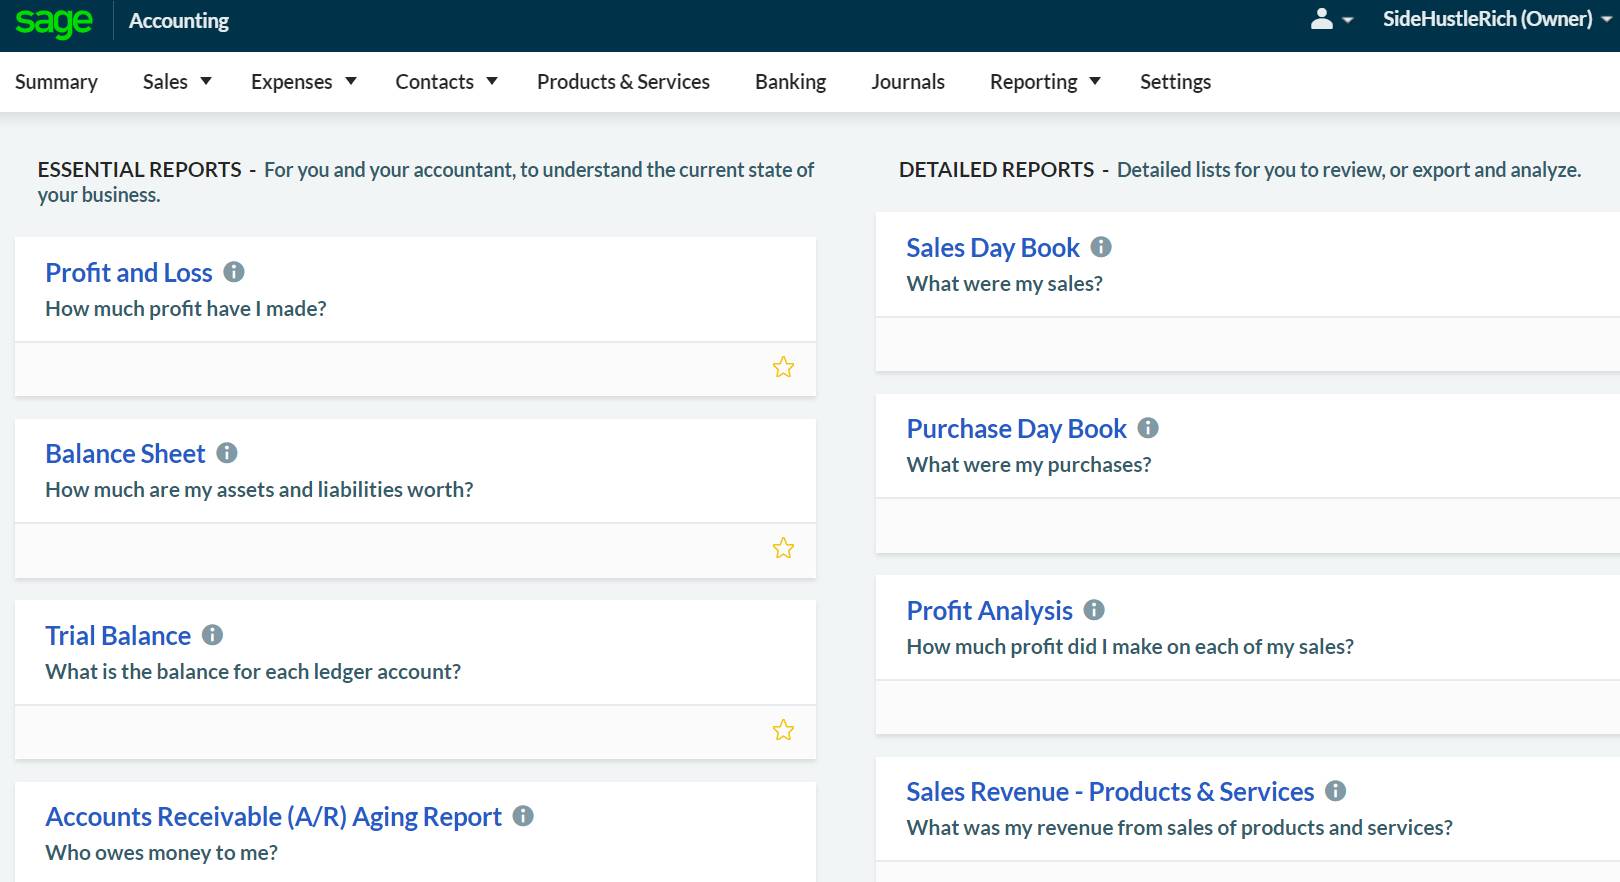Show info for Profit and Loss report
The width and height of the screenshot is (1620, 882).
(x=234, y=272)
